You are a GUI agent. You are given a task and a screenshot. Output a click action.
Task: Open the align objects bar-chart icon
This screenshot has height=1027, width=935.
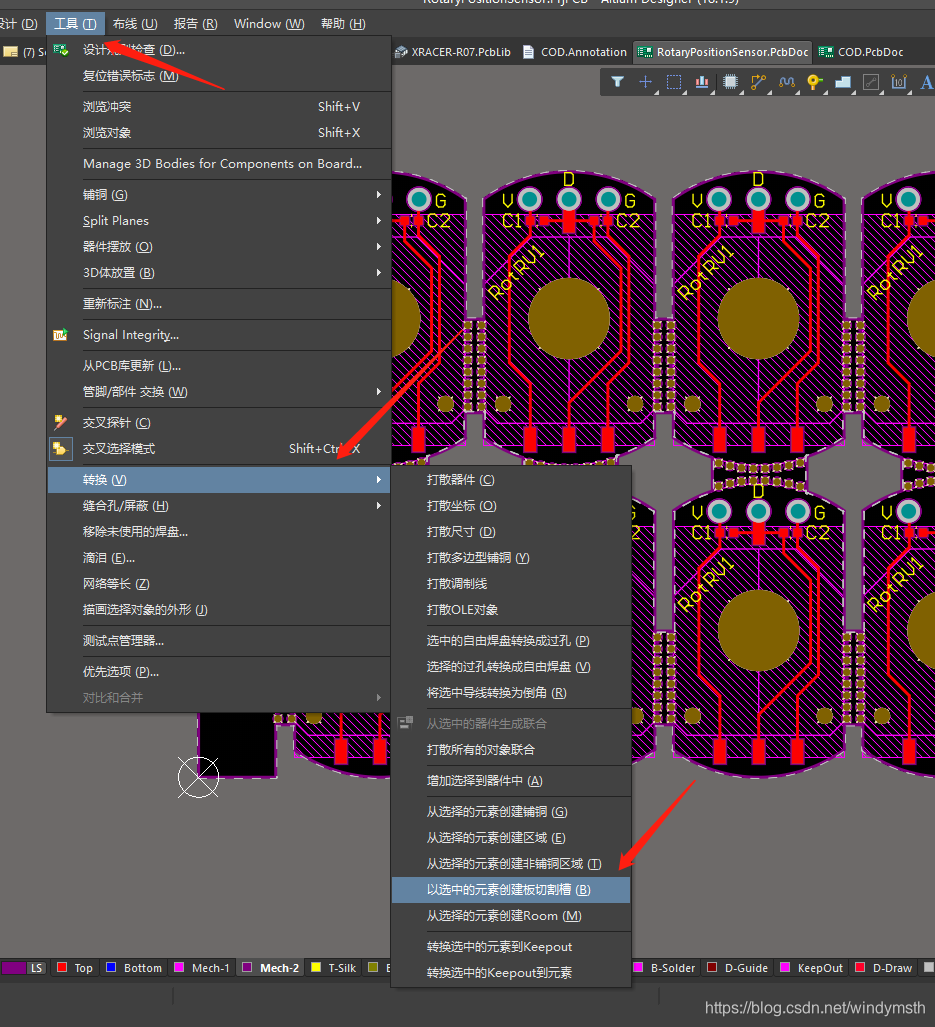[702, 82]
